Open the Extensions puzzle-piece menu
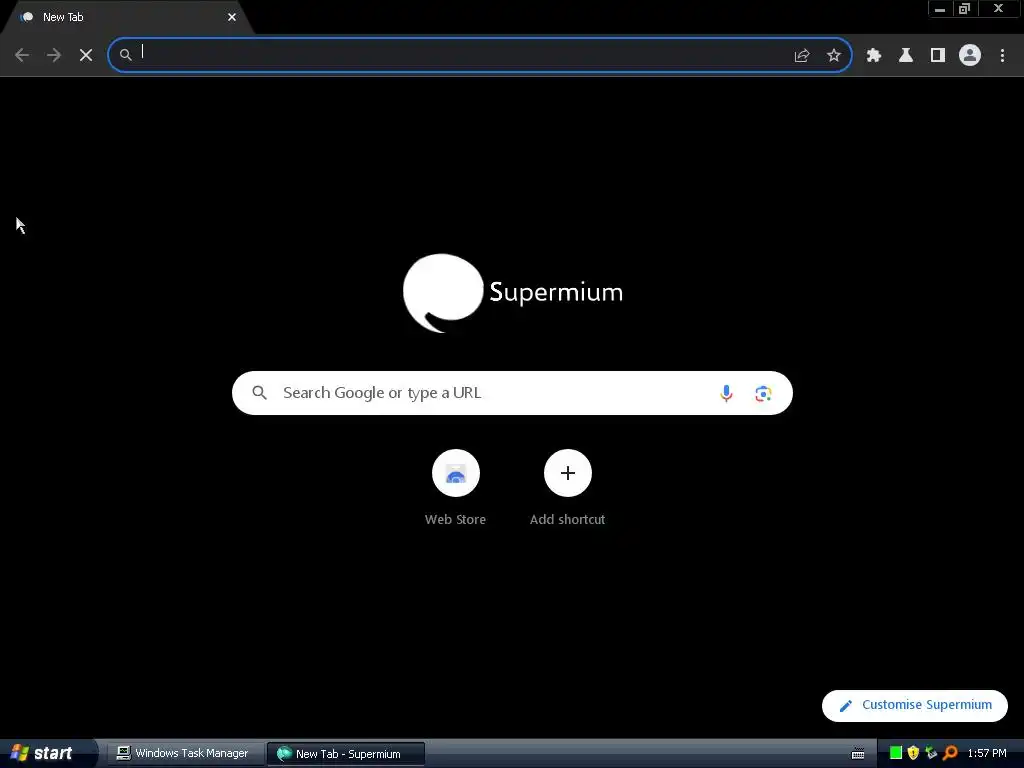Viewport: 1024px width, 768px height. (874, 55)
